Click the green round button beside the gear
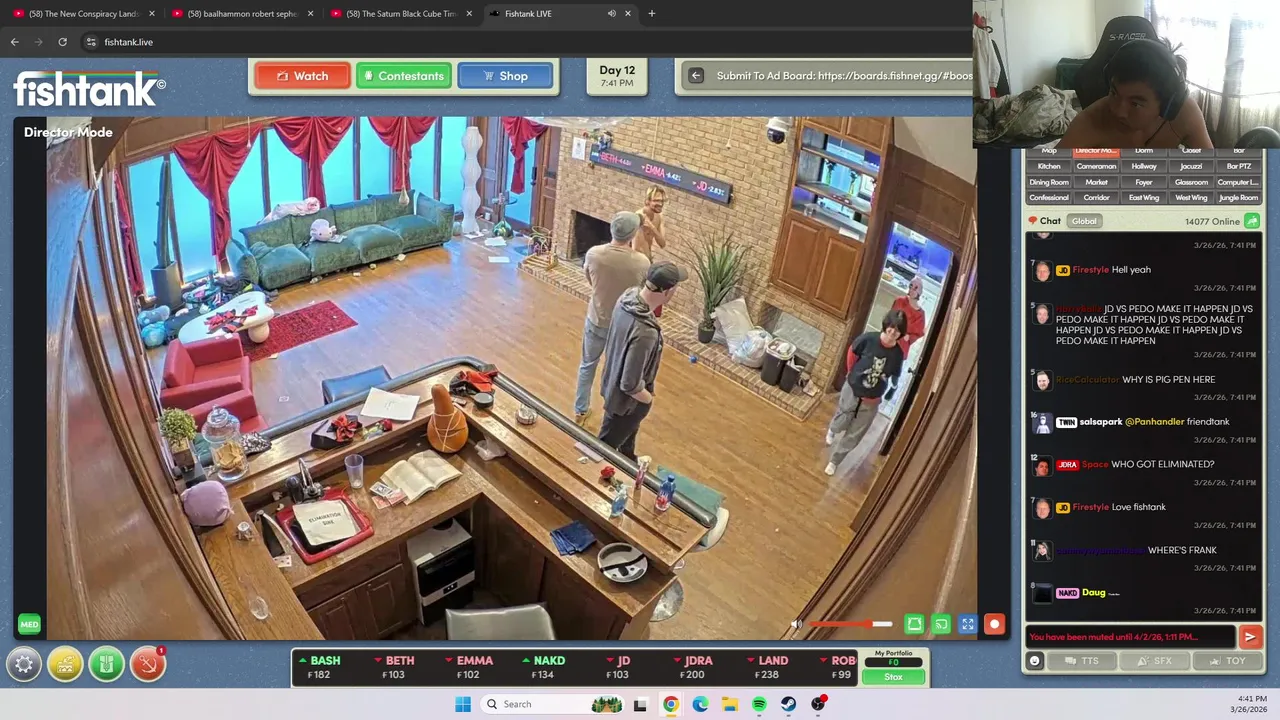This screenshot has width=1280, height=720. point(106,664)
